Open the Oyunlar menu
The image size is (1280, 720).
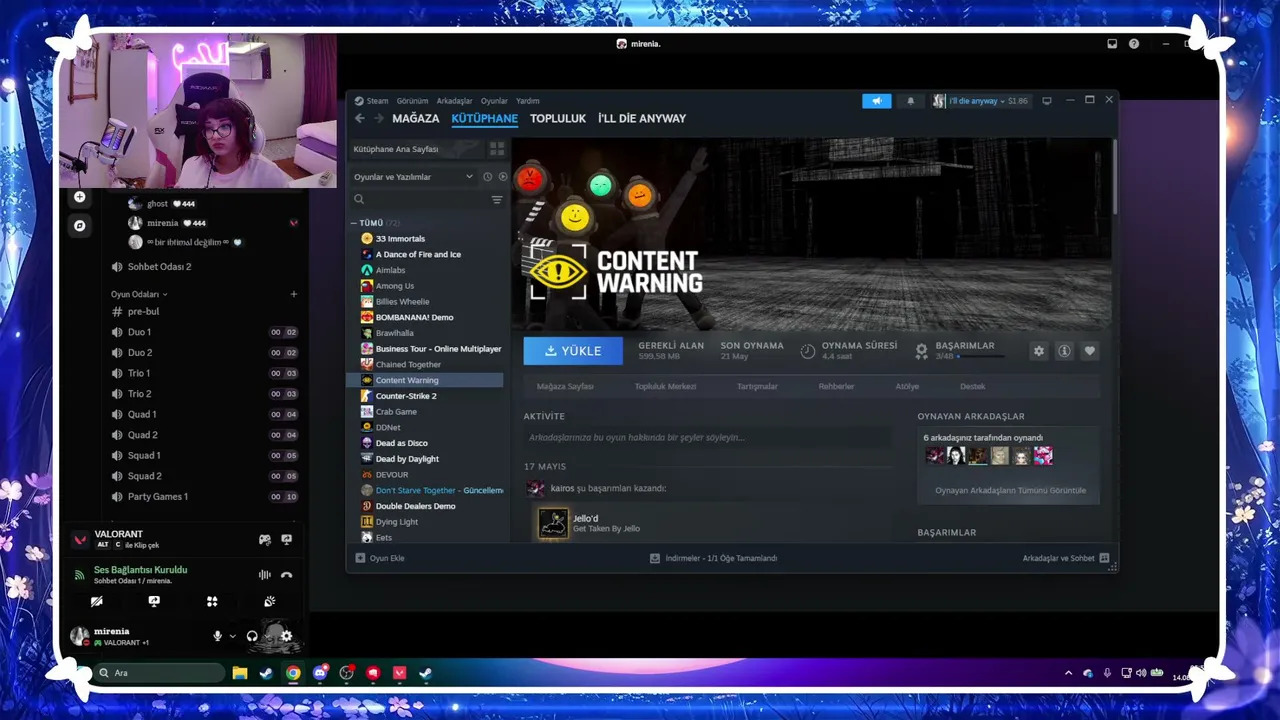coord(494,101)
